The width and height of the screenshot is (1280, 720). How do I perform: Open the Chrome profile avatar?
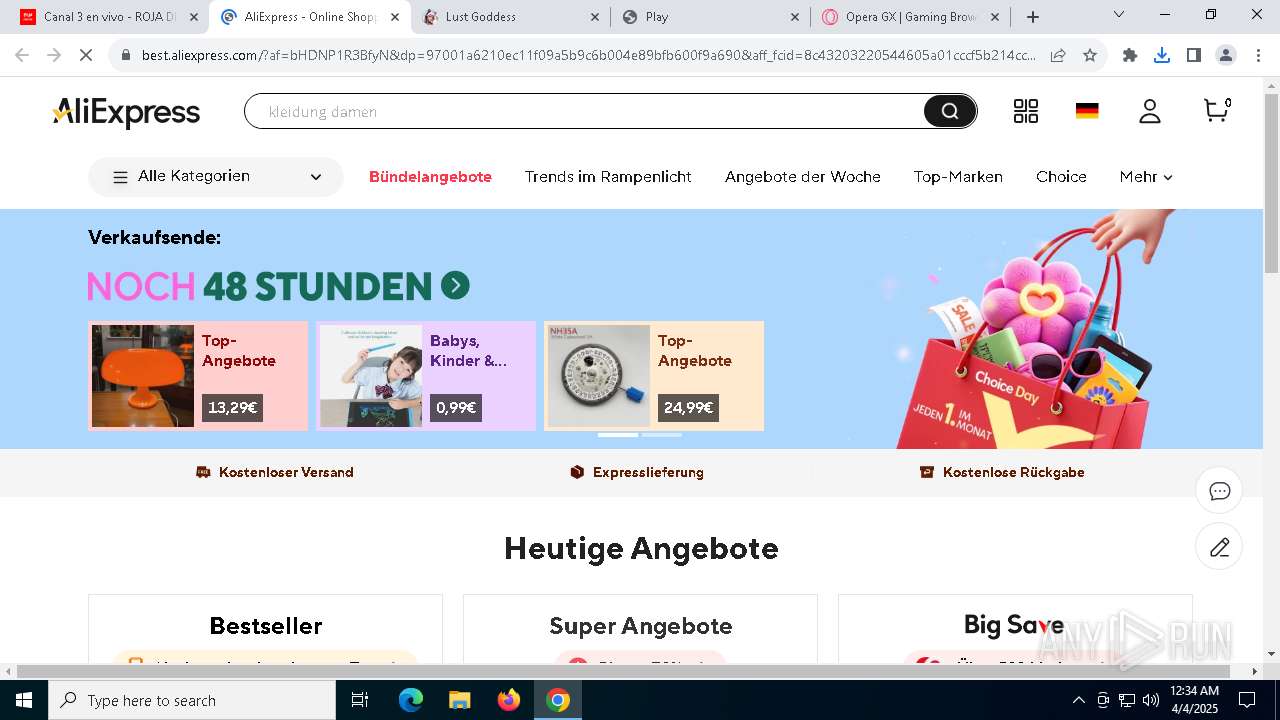coord(1226,56)
